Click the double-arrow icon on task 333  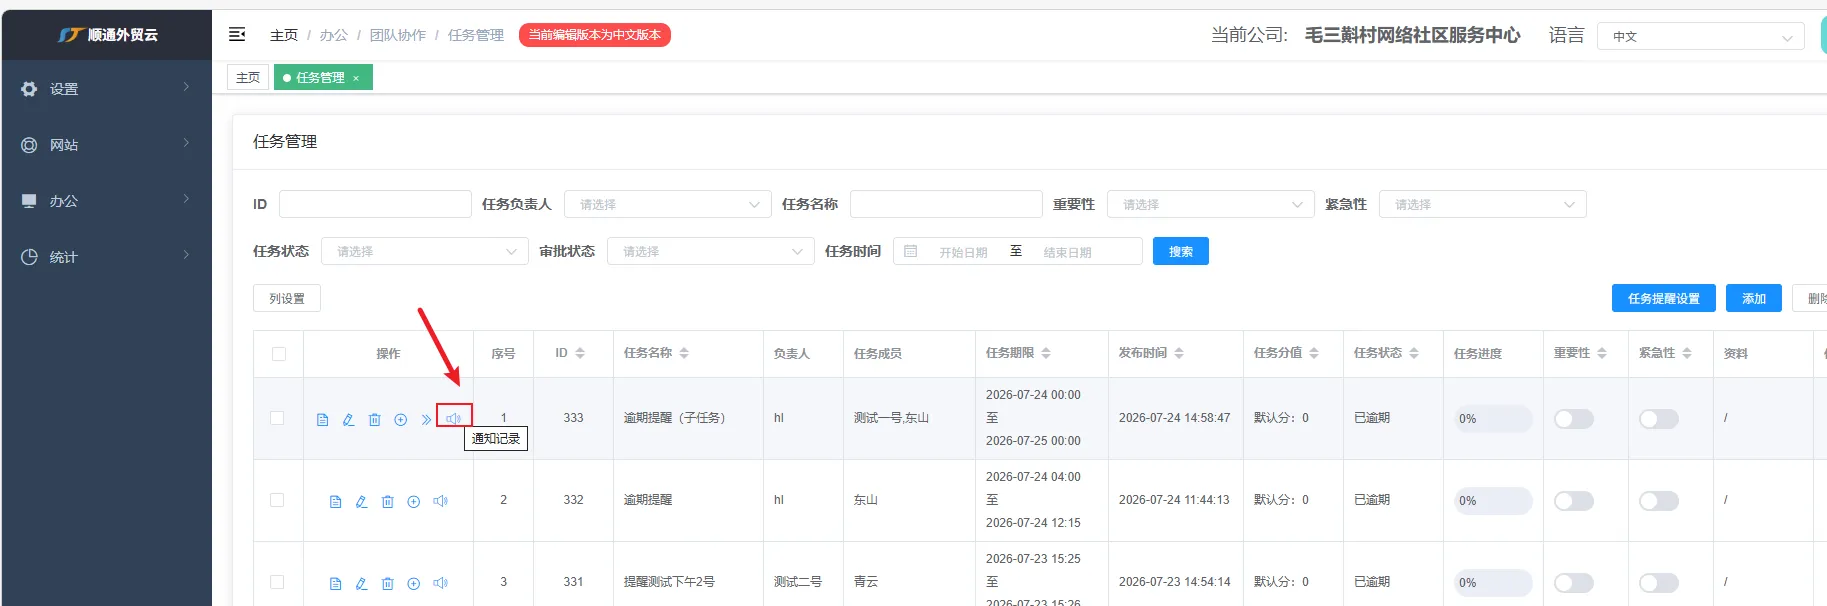click(426, 420)
